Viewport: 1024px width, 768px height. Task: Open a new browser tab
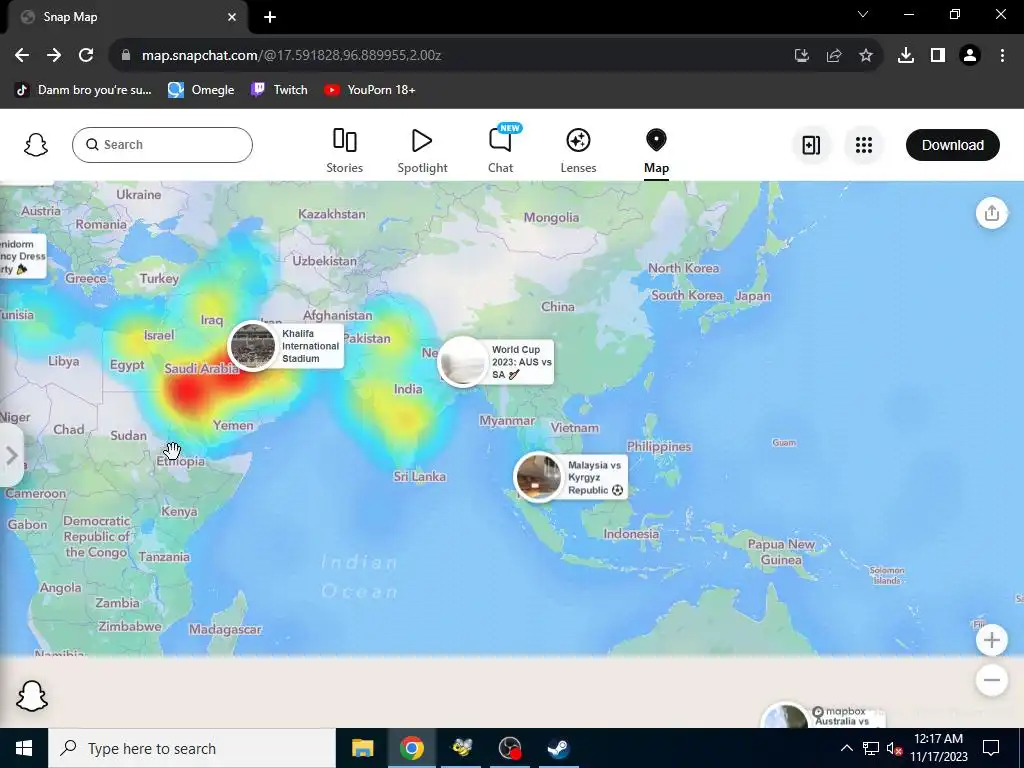pyautogui.click(x=270, y=17)
